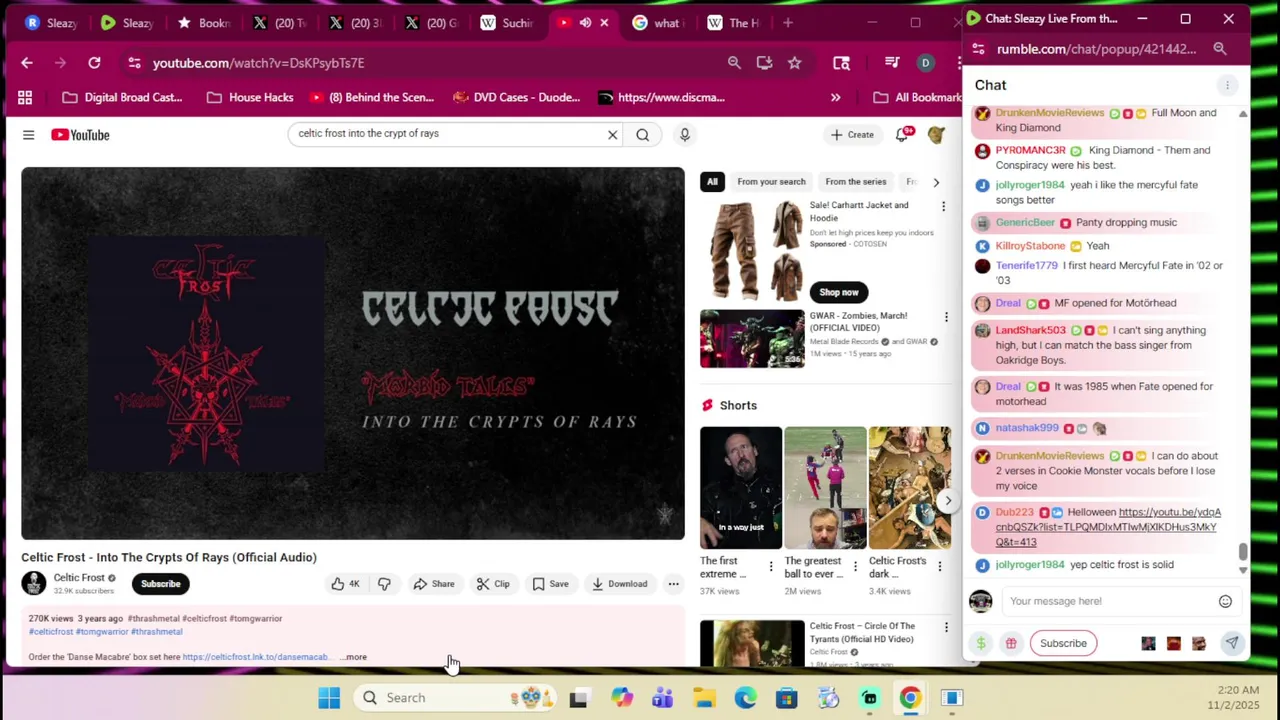Click the Rumble chat message field
The height and width of the screenshot is (720, 1280).
pyautogui.click(x=1108, y=601)
